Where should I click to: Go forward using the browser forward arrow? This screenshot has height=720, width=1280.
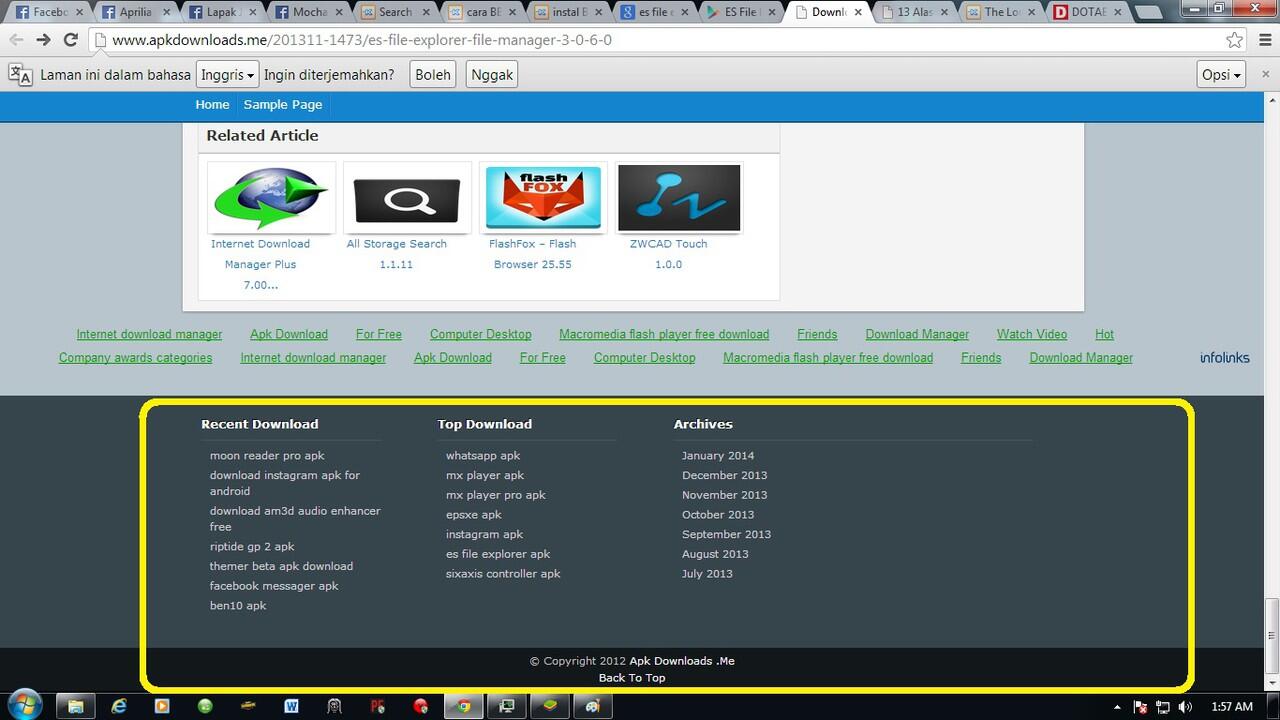coord(43,40)
